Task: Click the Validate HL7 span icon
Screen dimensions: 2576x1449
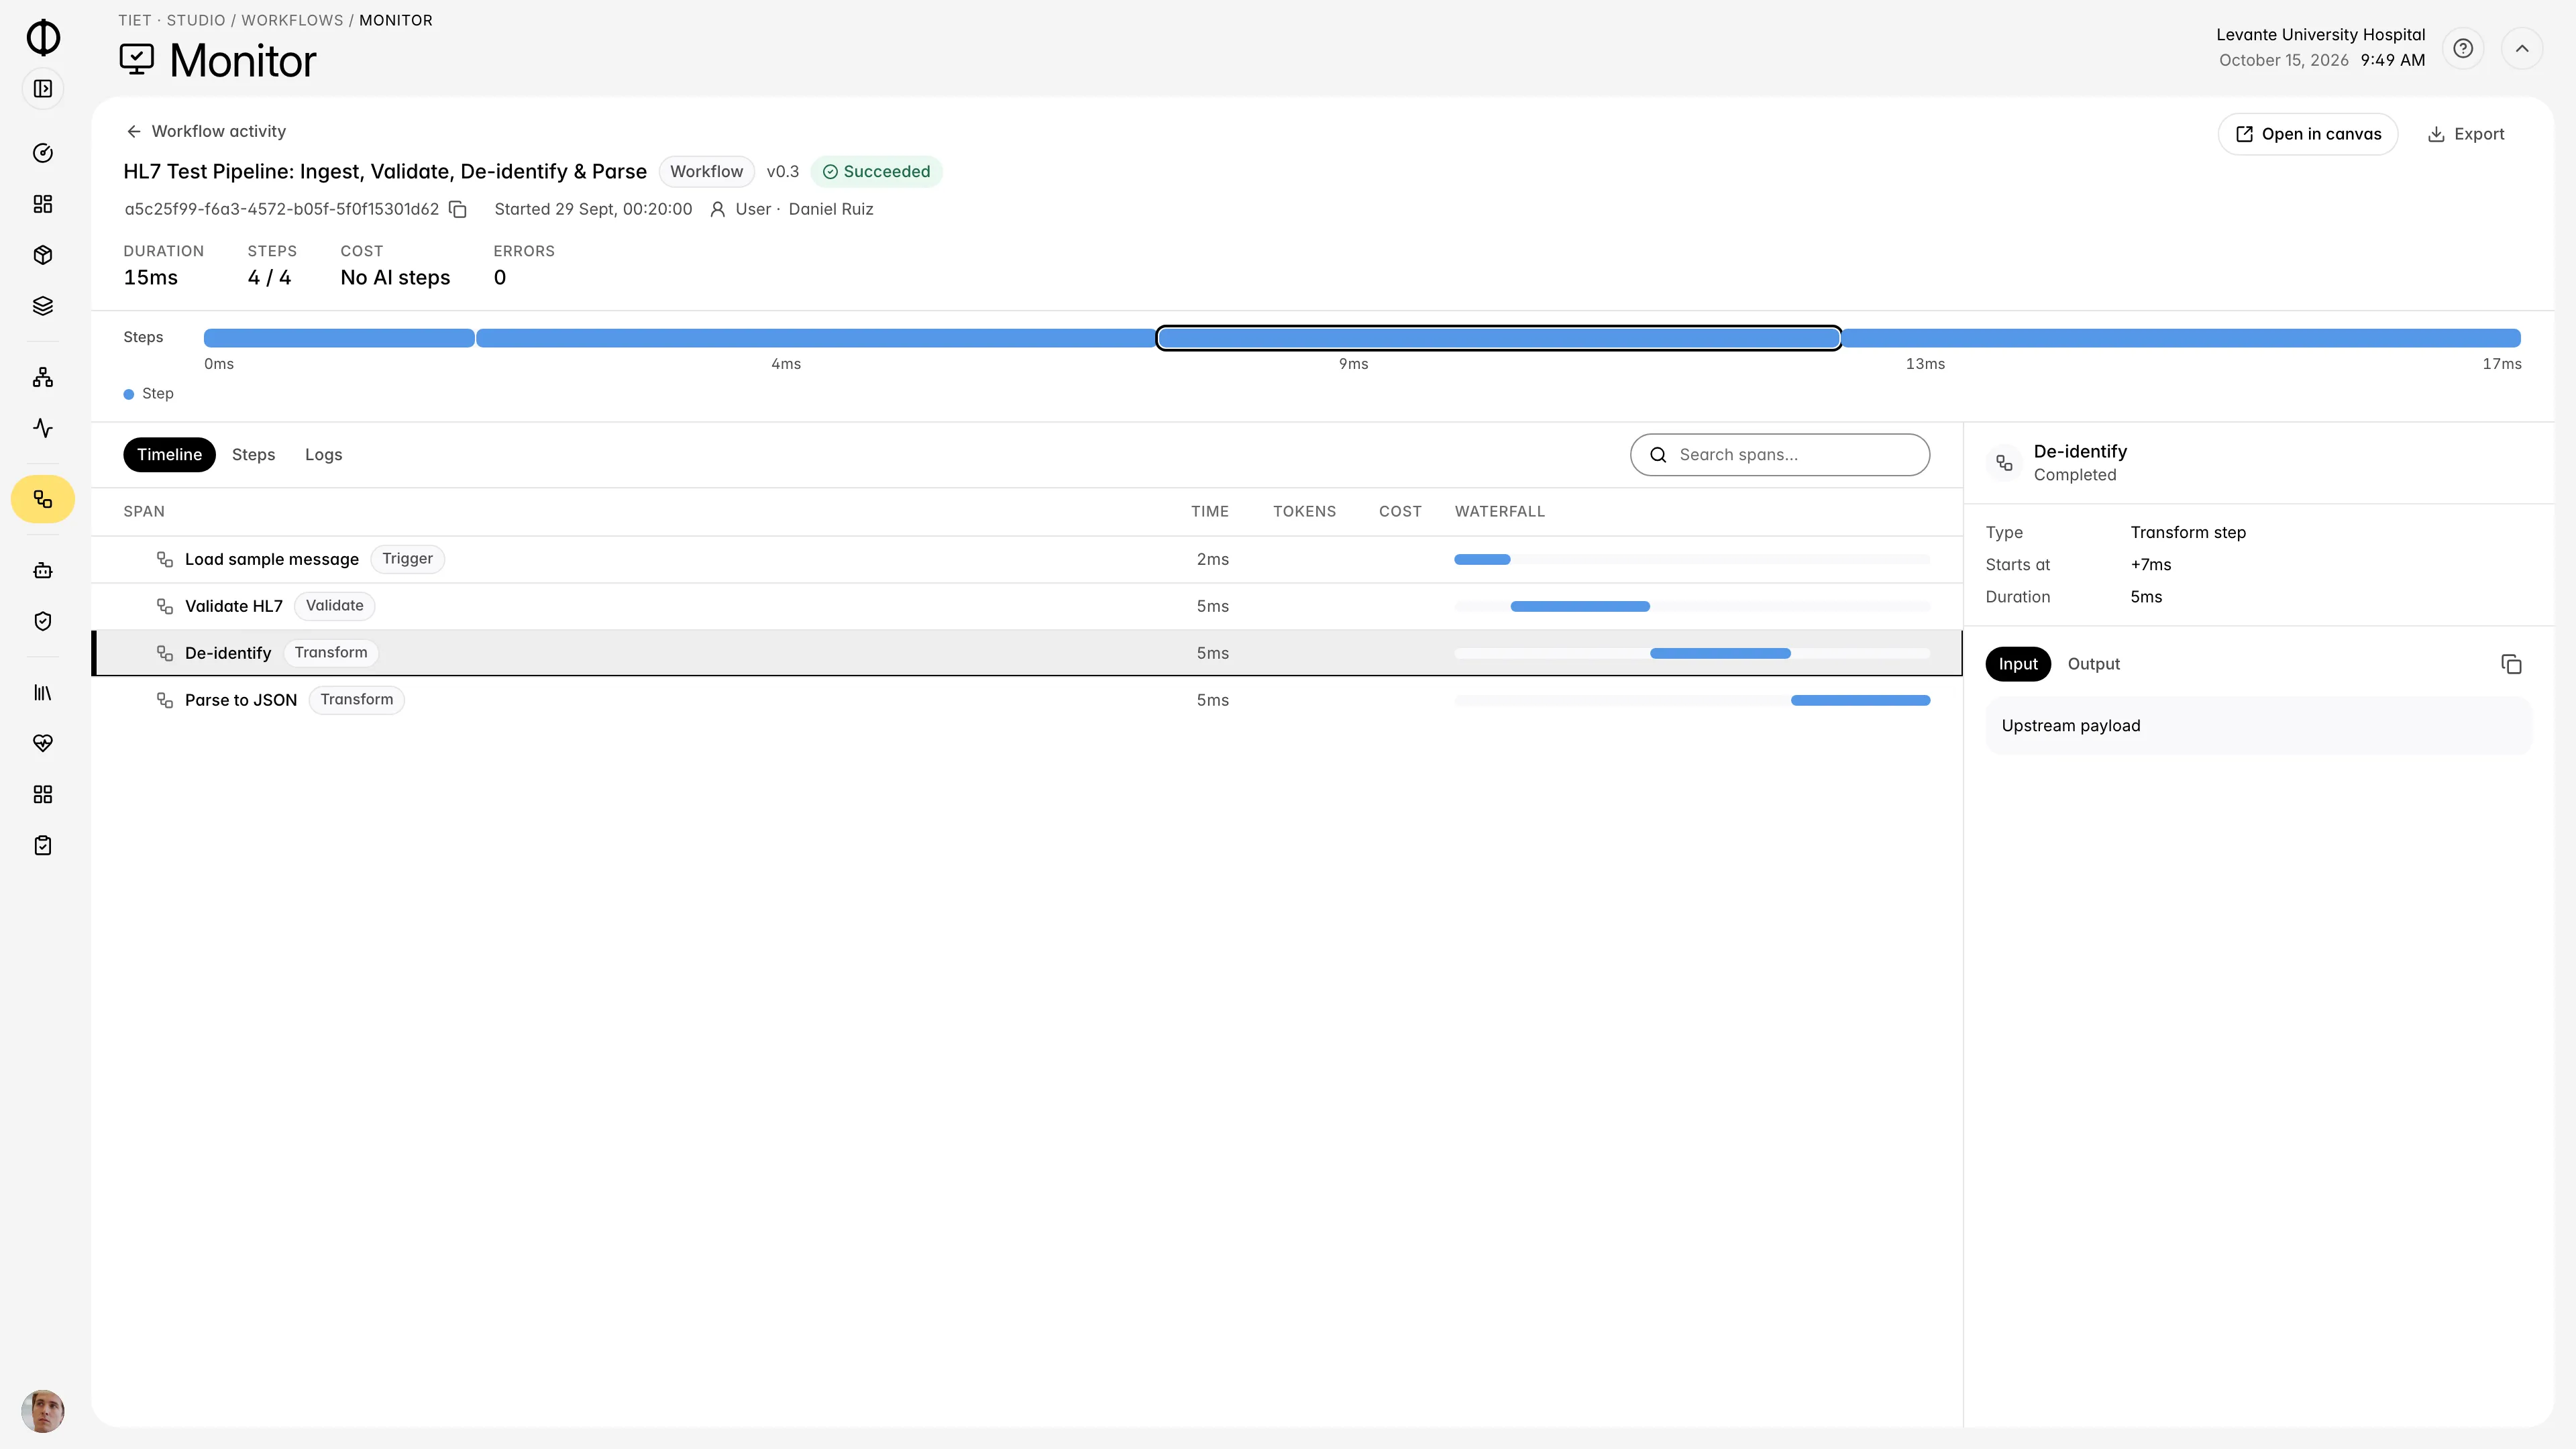Action: tap(165, 606)
